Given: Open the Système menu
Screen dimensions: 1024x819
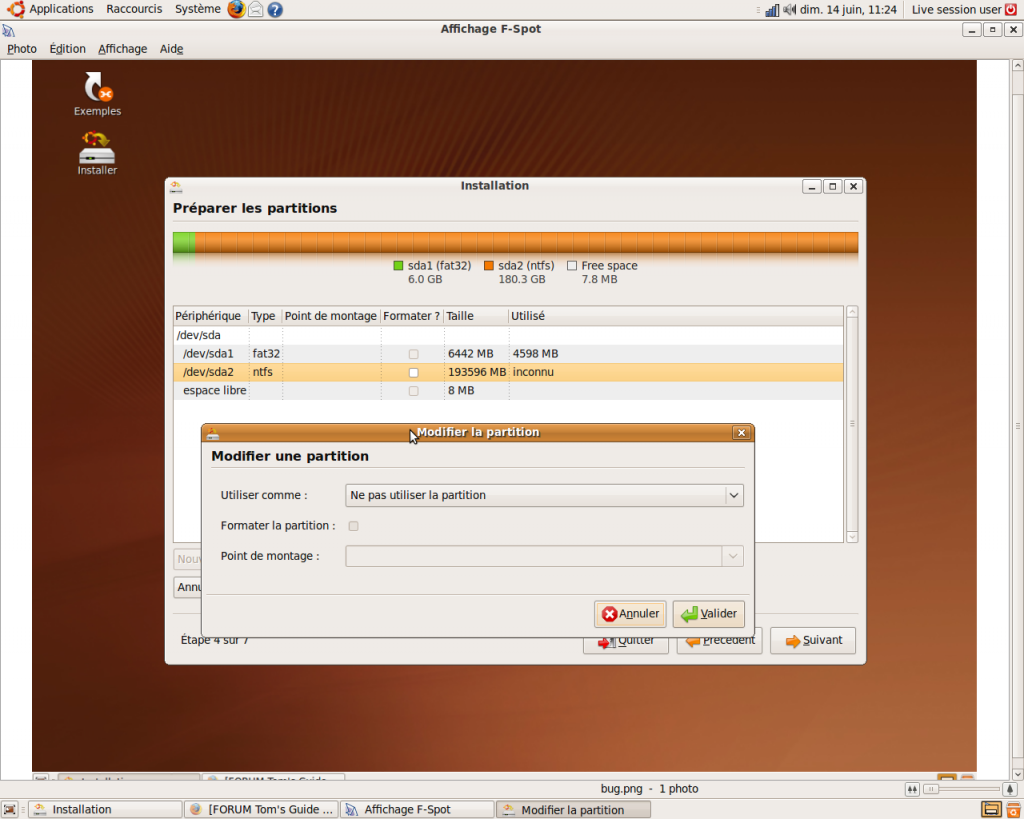Looking at the screenshot, I should (x=198, y=9).
